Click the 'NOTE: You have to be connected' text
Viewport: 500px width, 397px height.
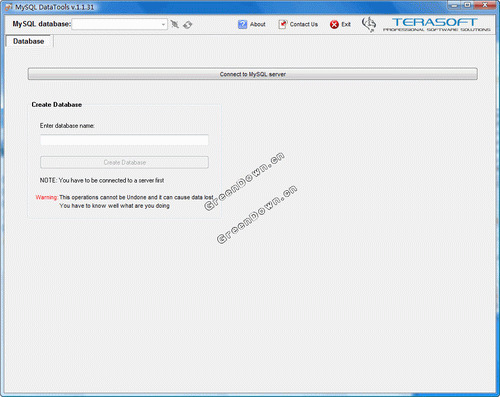[x=102, y=180]
